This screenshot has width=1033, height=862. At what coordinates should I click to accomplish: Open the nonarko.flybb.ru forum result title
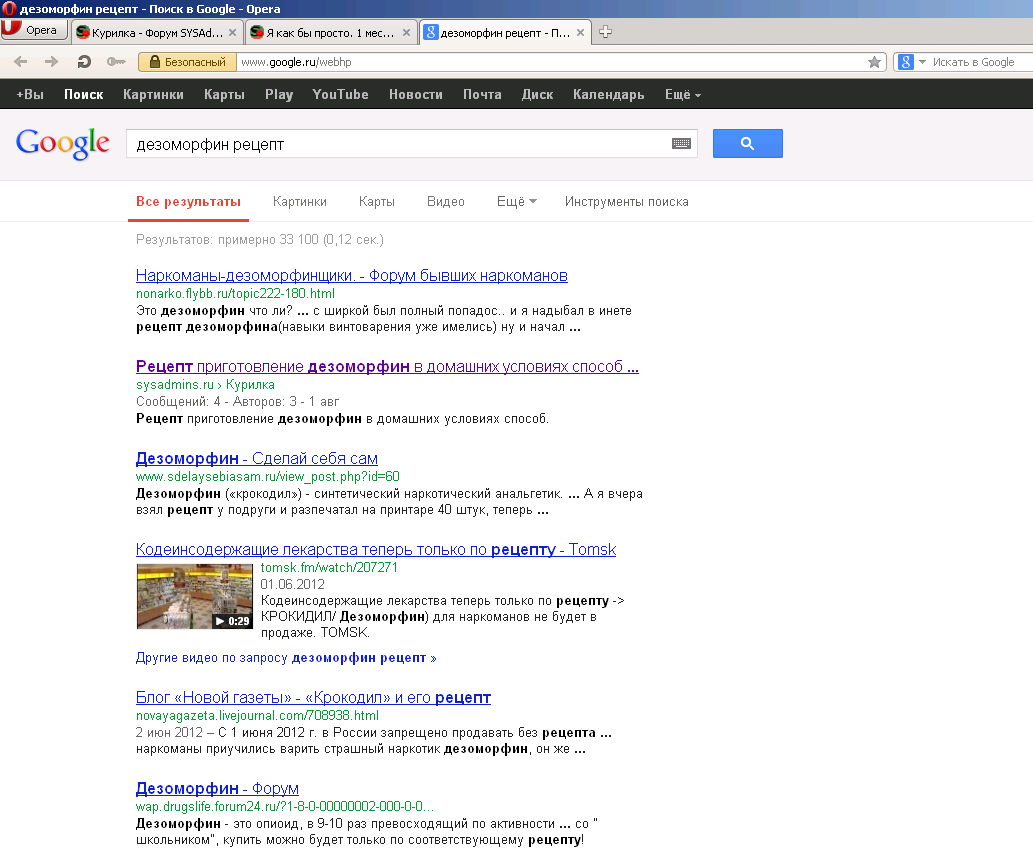tap(352, 275)
